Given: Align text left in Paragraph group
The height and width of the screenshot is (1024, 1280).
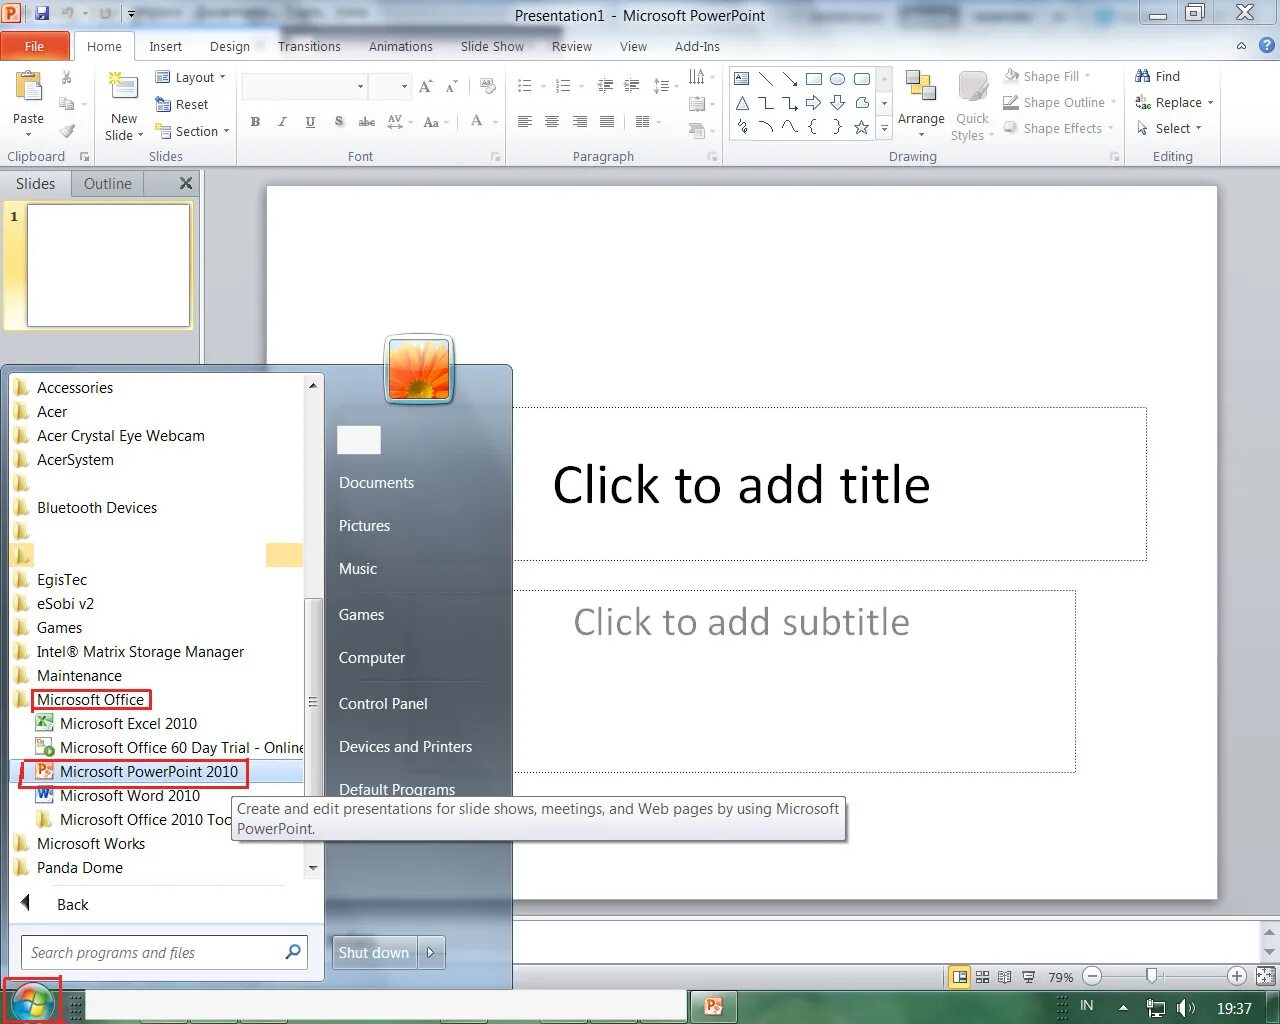Looking at the screenshot, I should click(x=524, y=122).
